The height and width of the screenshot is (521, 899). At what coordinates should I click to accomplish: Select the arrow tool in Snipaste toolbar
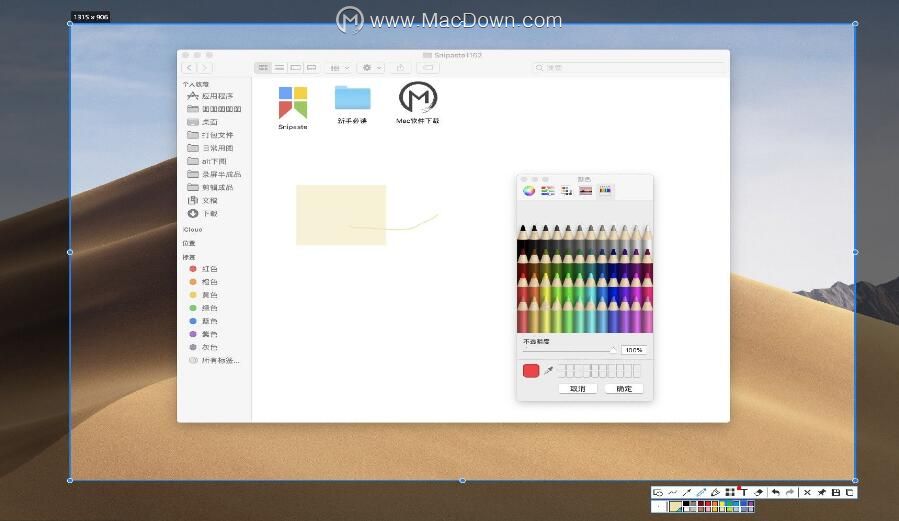pyautogui.click(x=687, y=492)
